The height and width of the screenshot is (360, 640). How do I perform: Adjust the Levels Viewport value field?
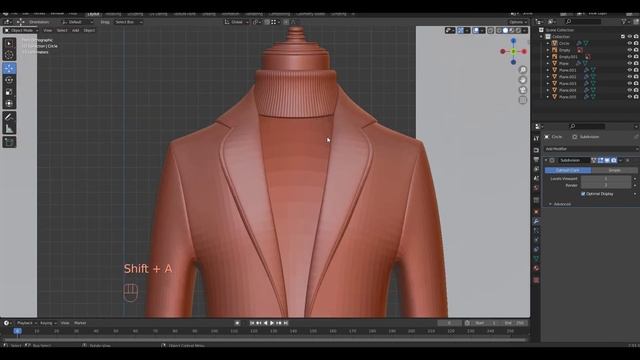pos(606,179)
